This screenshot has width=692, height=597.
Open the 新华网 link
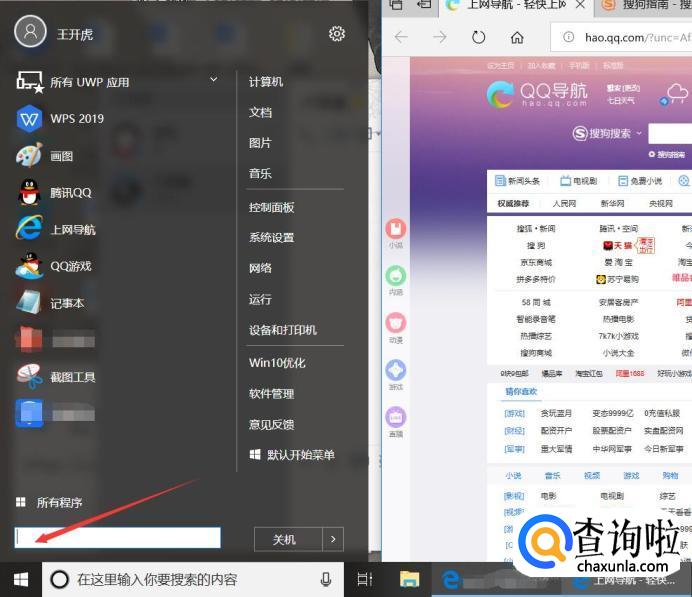click(x=613, y=203)
